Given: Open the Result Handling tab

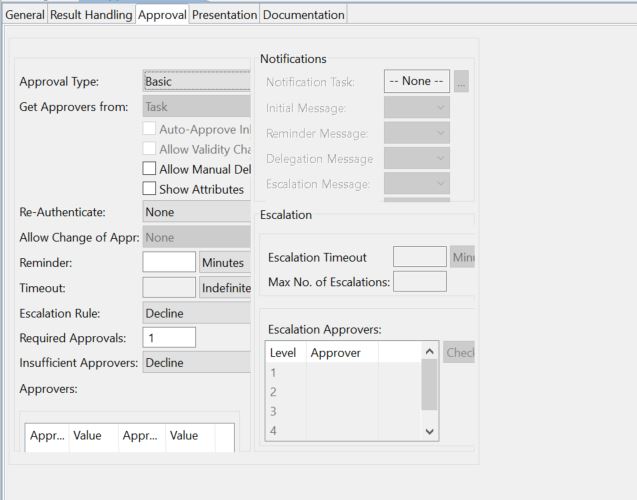Looking at the screenshot, I should pos(91,15).
